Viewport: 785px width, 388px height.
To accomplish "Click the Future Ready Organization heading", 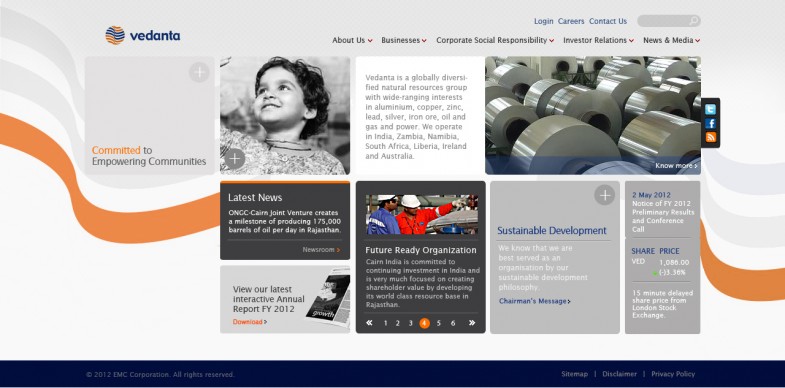I will tap(421, 250).
